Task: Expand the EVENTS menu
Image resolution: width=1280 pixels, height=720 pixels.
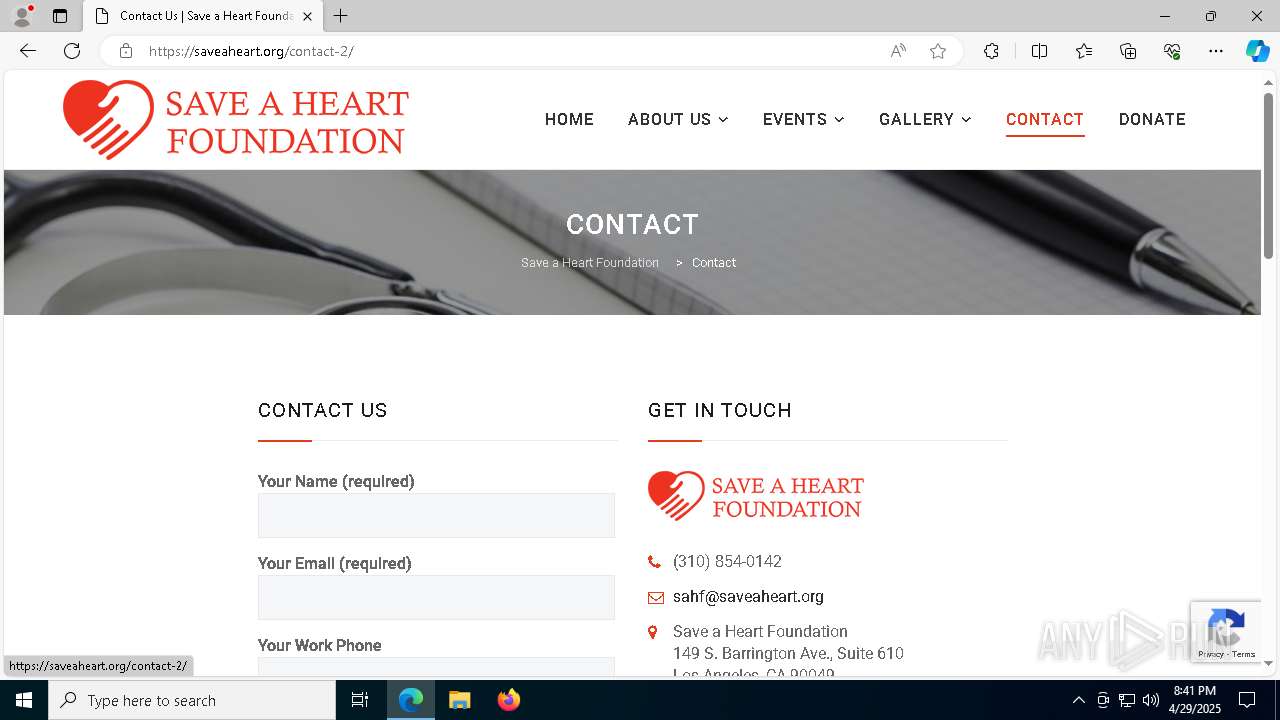Action: [x=803, y=119]
